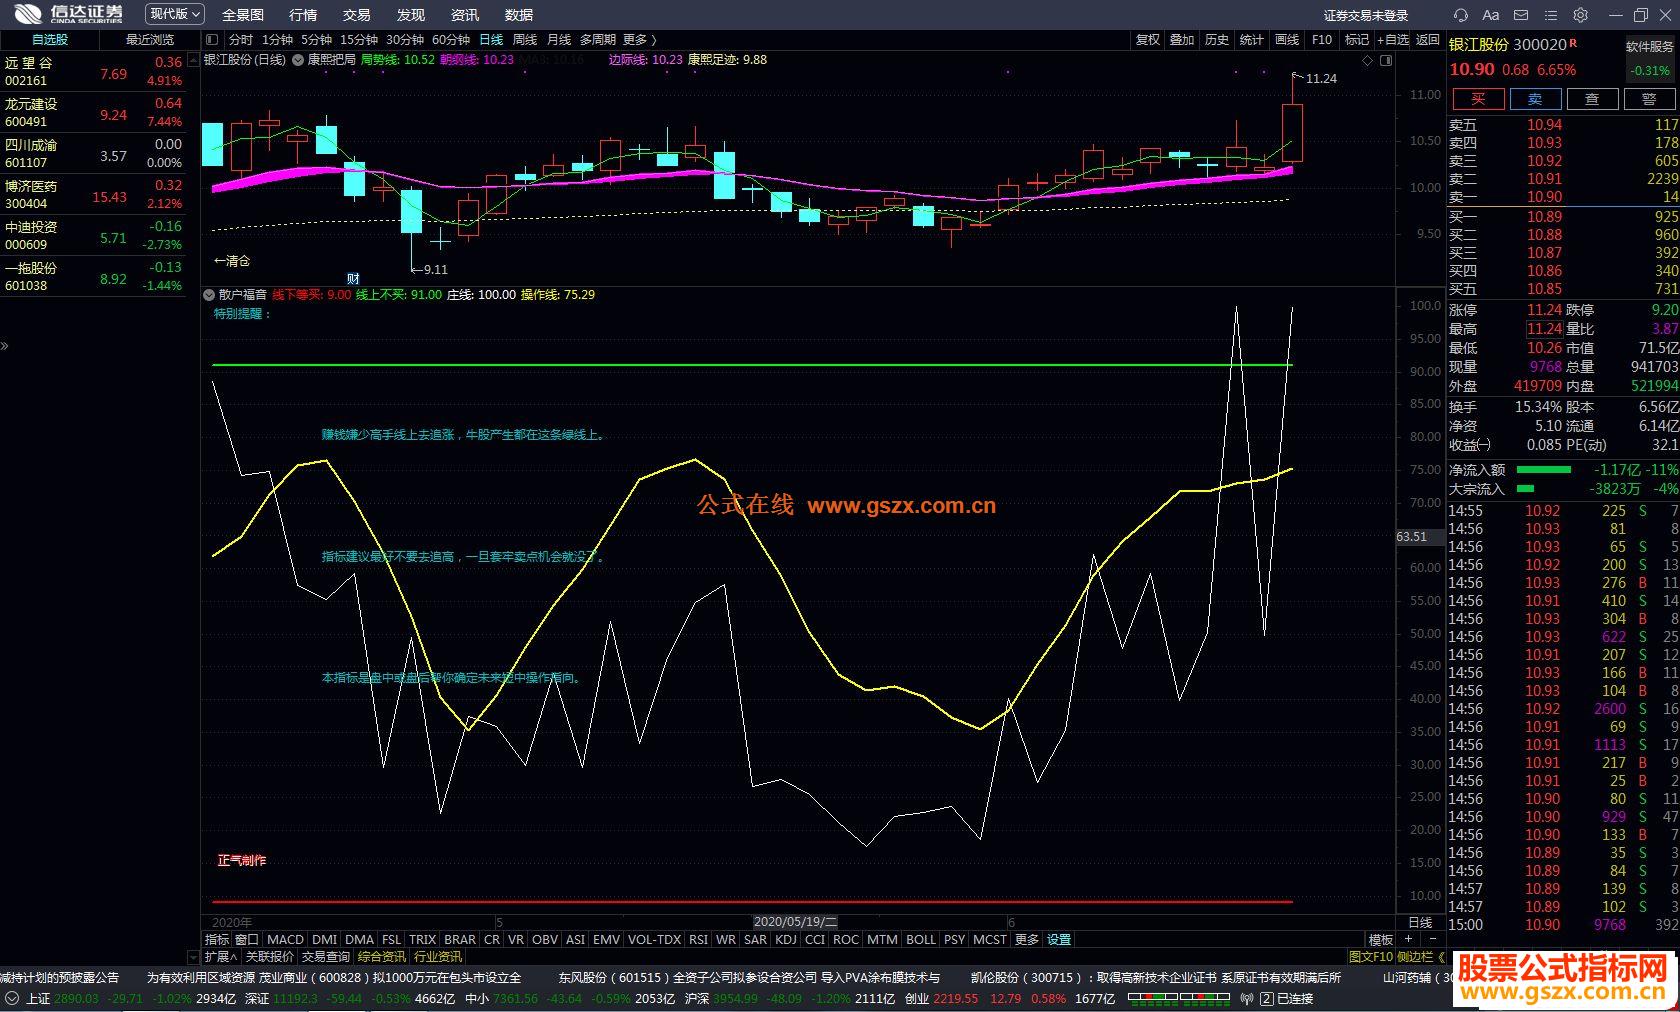Expand the 扩展 panel at the bottom
The width and height of the screenshot is (1680, 1012).
[221, 957]
